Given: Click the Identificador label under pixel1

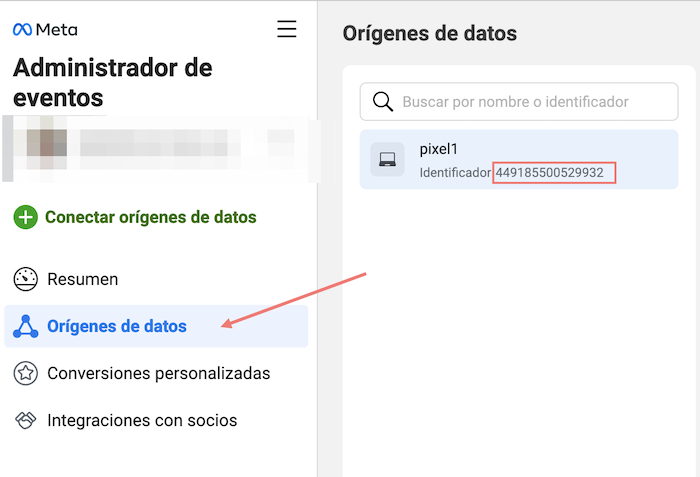Looking at the screenshot, I should [x=455, y=173].
